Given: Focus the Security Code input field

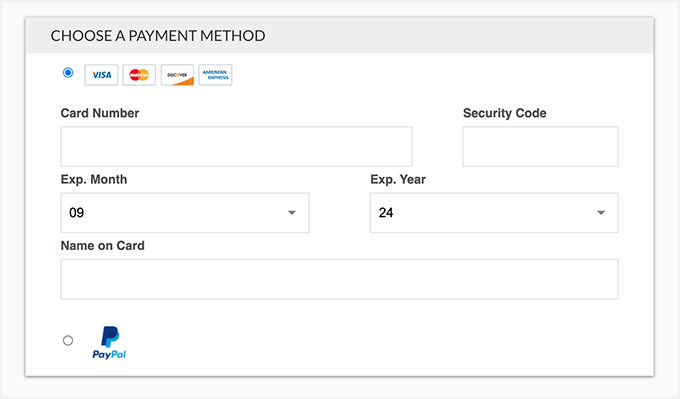Looking at the screenshot, I should (x=540, y=147).
